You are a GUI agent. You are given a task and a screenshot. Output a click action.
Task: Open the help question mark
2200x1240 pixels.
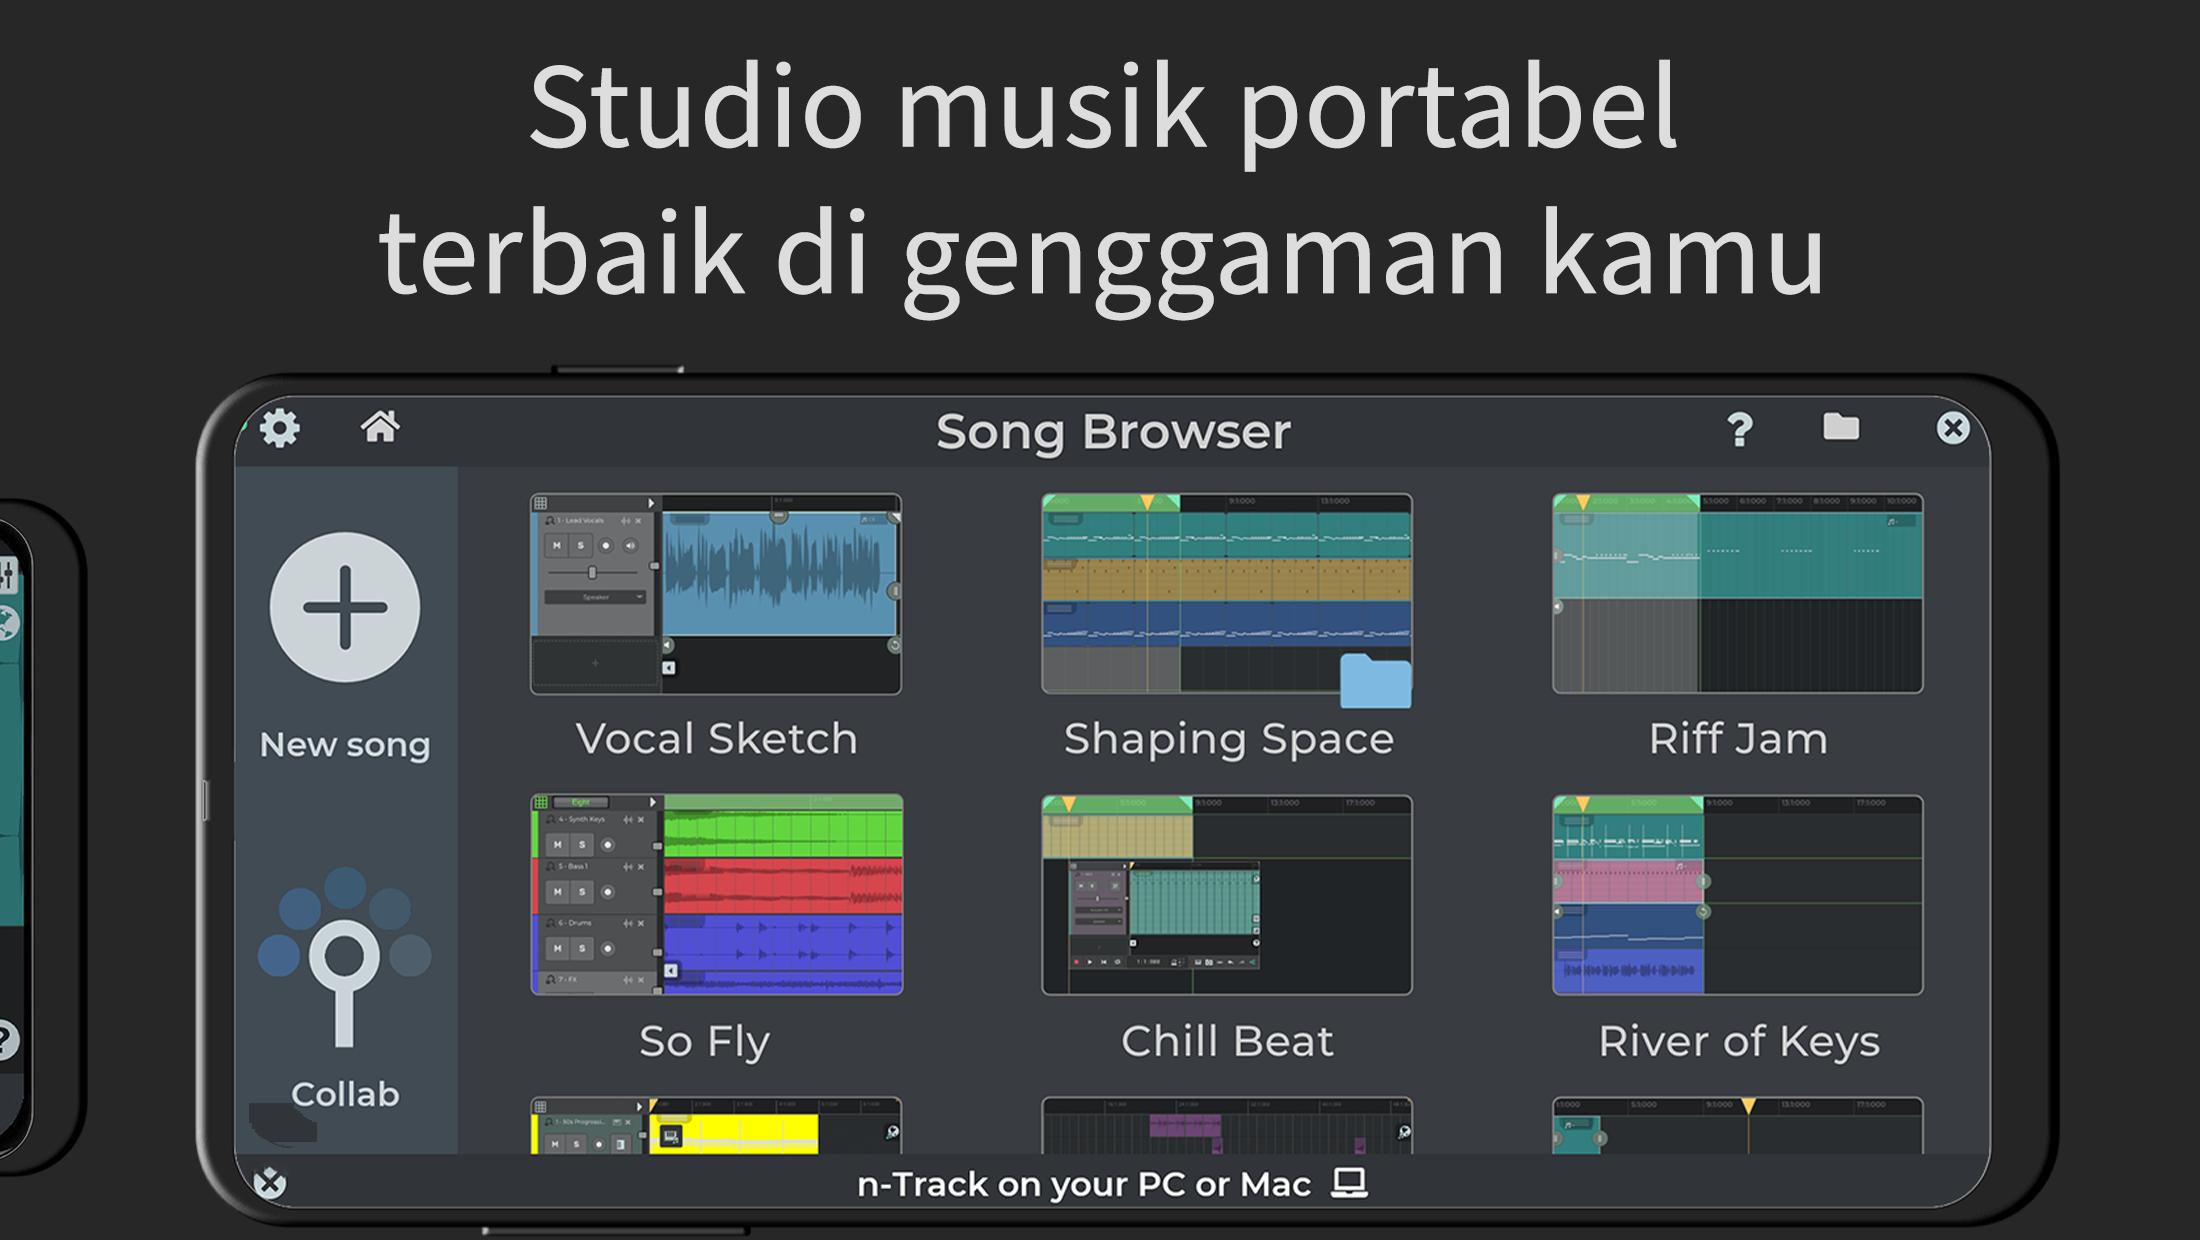[x=1740, y=430]
